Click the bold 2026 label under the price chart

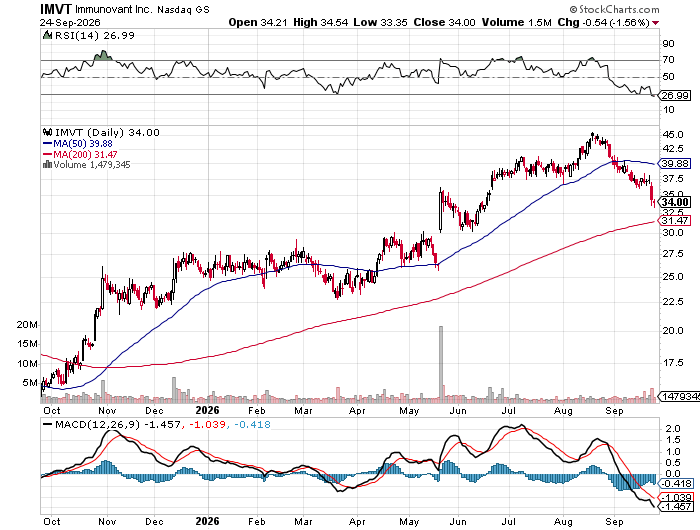[x=208, y=410]
